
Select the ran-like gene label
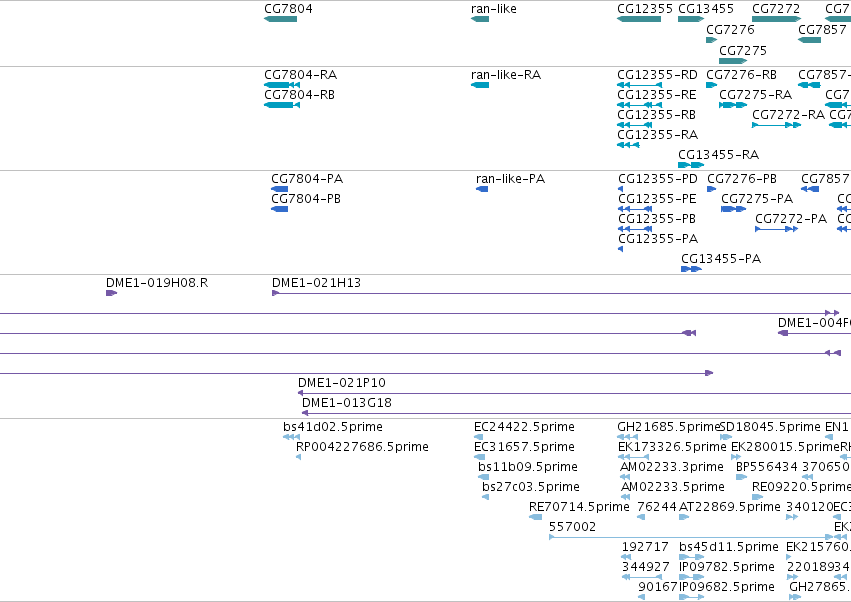pos(494,9)
